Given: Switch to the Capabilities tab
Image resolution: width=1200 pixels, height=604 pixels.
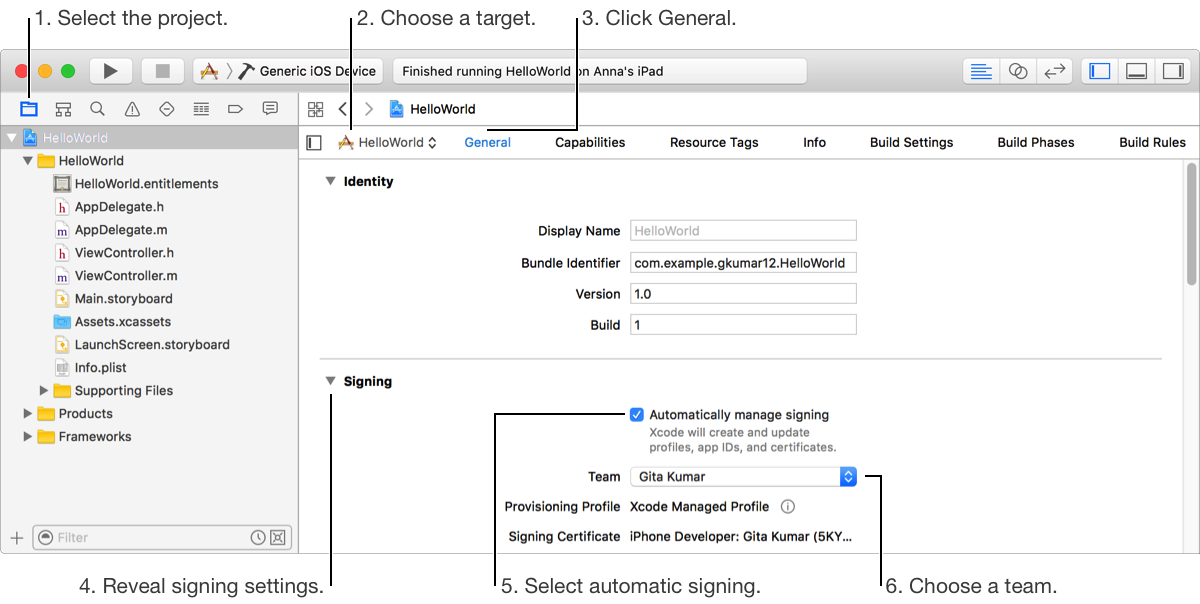Looking at the screenshot, I should click(590, 143).
